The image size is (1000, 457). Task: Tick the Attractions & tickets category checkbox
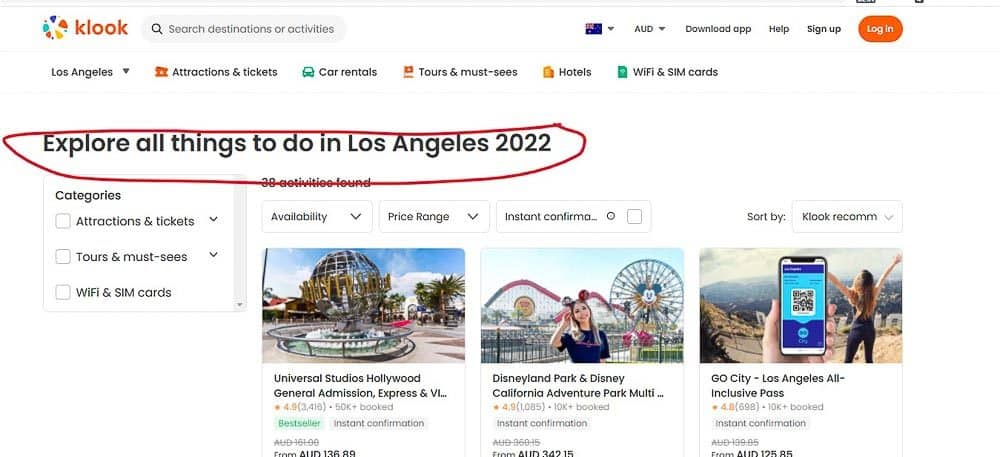click(62, 221)
